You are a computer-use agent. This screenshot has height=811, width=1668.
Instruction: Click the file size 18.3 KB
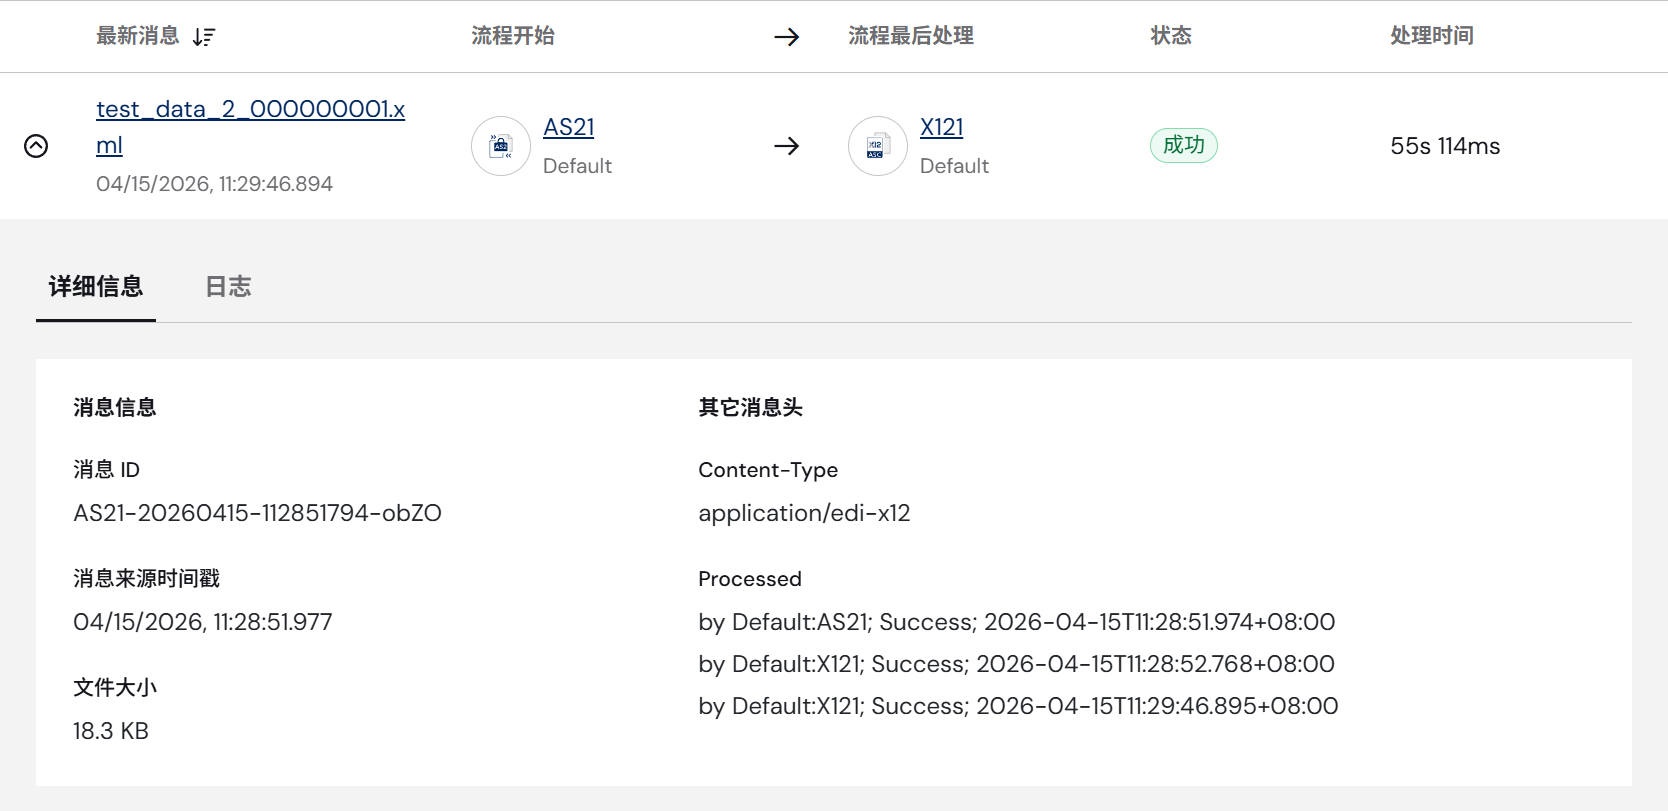tap(111, 731)
